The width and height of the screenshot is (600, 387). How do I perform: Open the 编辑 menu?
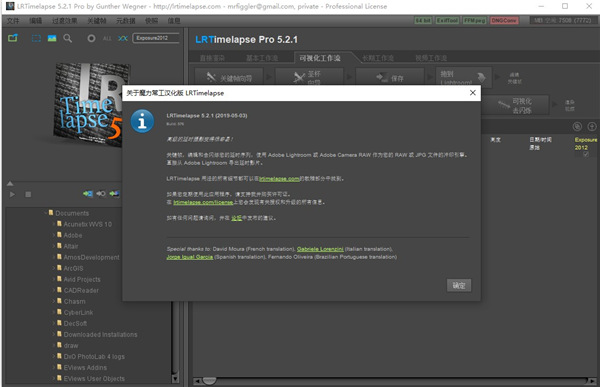pyautogui.click(x=36, y=21)
